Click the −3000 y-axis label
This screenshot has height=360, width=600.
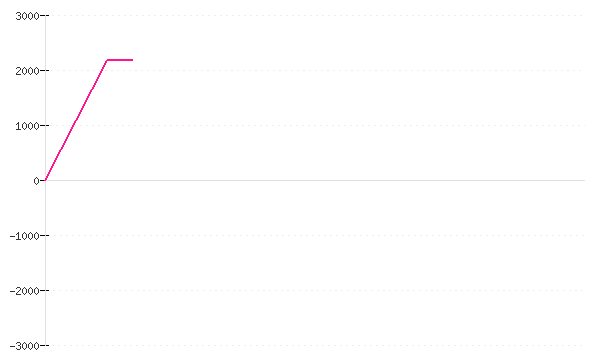click(24, 346)
